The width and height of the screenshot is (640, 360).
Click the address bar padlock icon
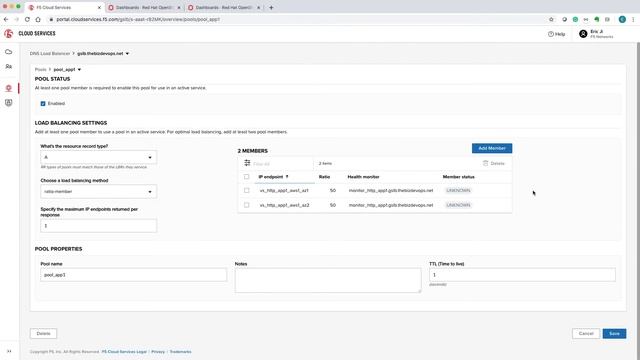pyautogui.click(x=51, y=19)
